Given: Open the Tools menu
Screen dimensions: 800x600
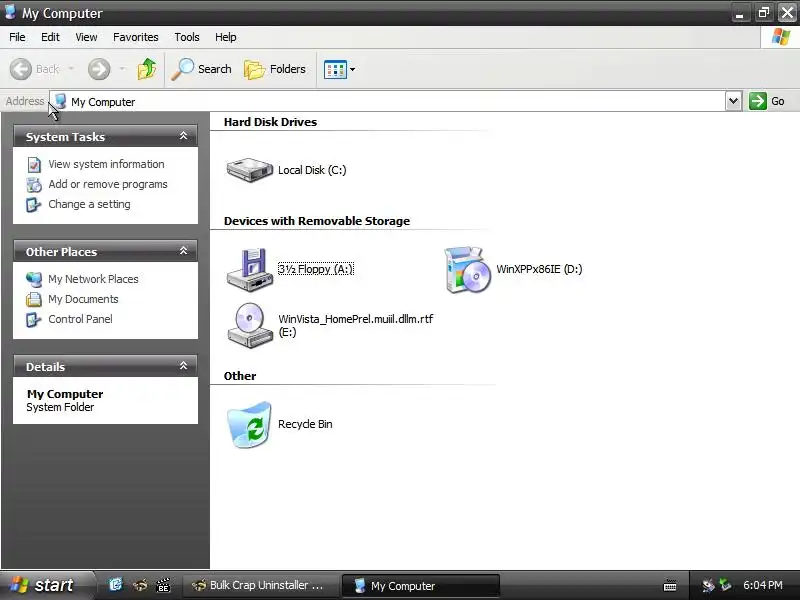Looking at the screenshot, I should coord(187,37).
